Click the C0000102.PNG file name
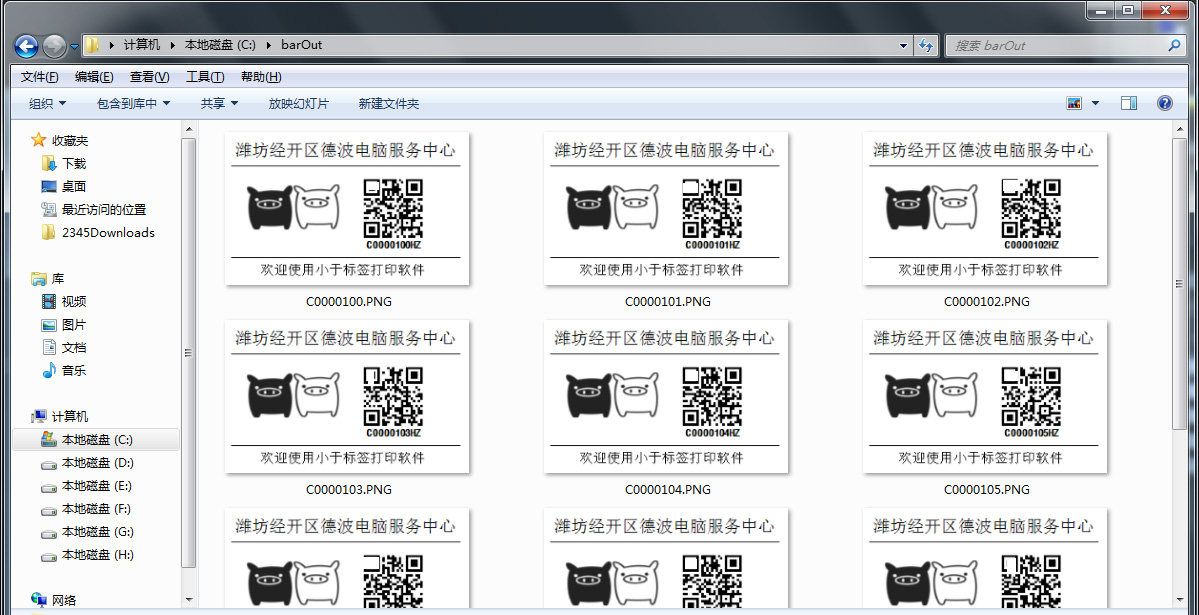This screenshot has height=615, width=1199. coord(986,301)
